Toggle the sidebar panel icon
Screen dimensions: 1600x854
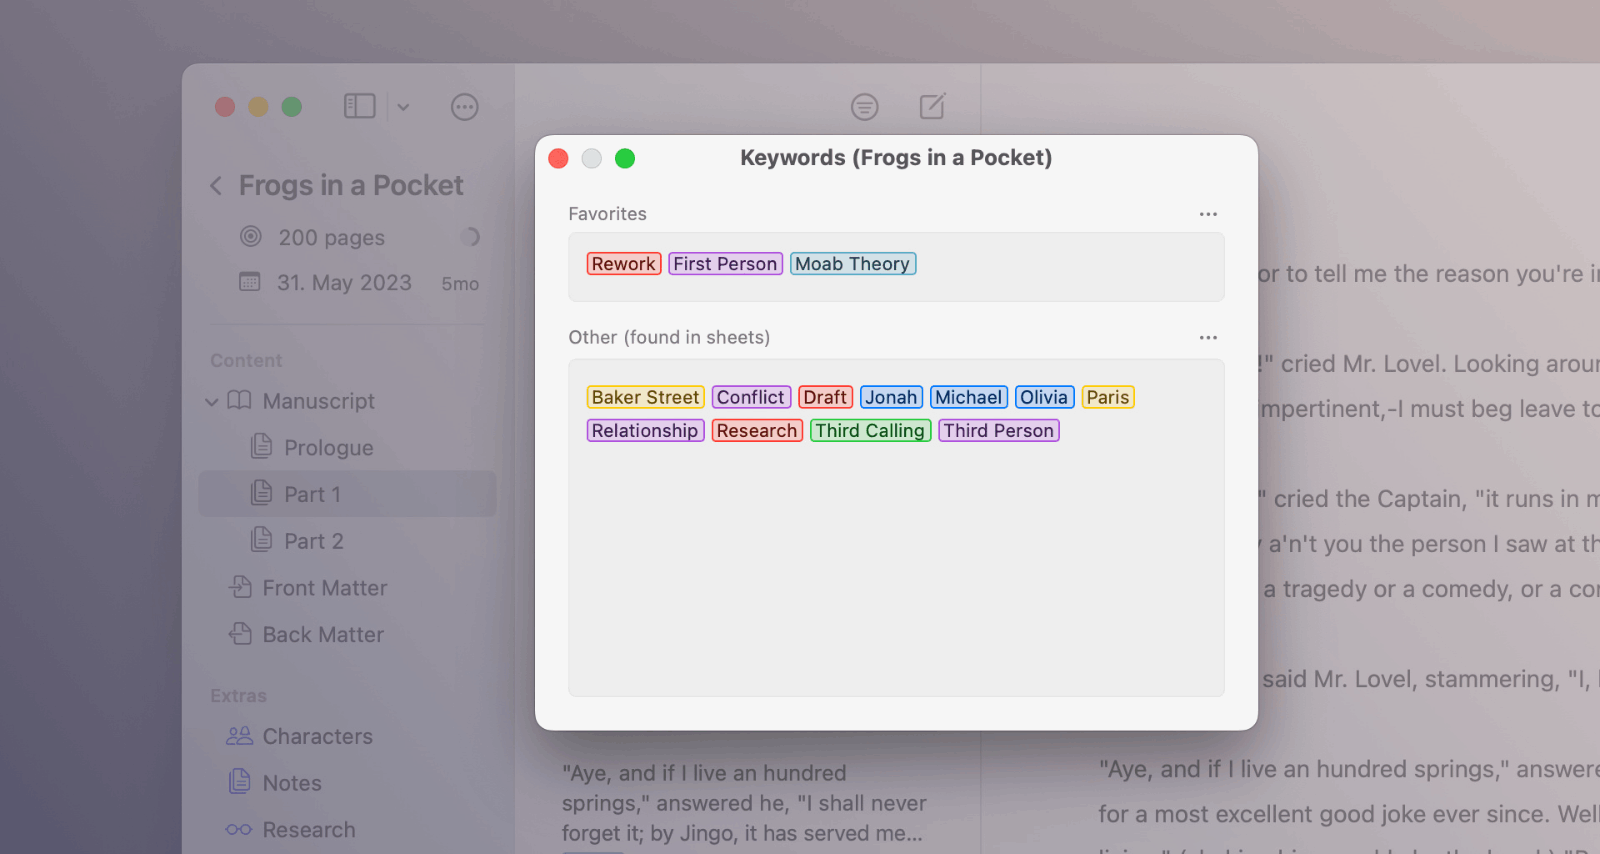[359, 106]
